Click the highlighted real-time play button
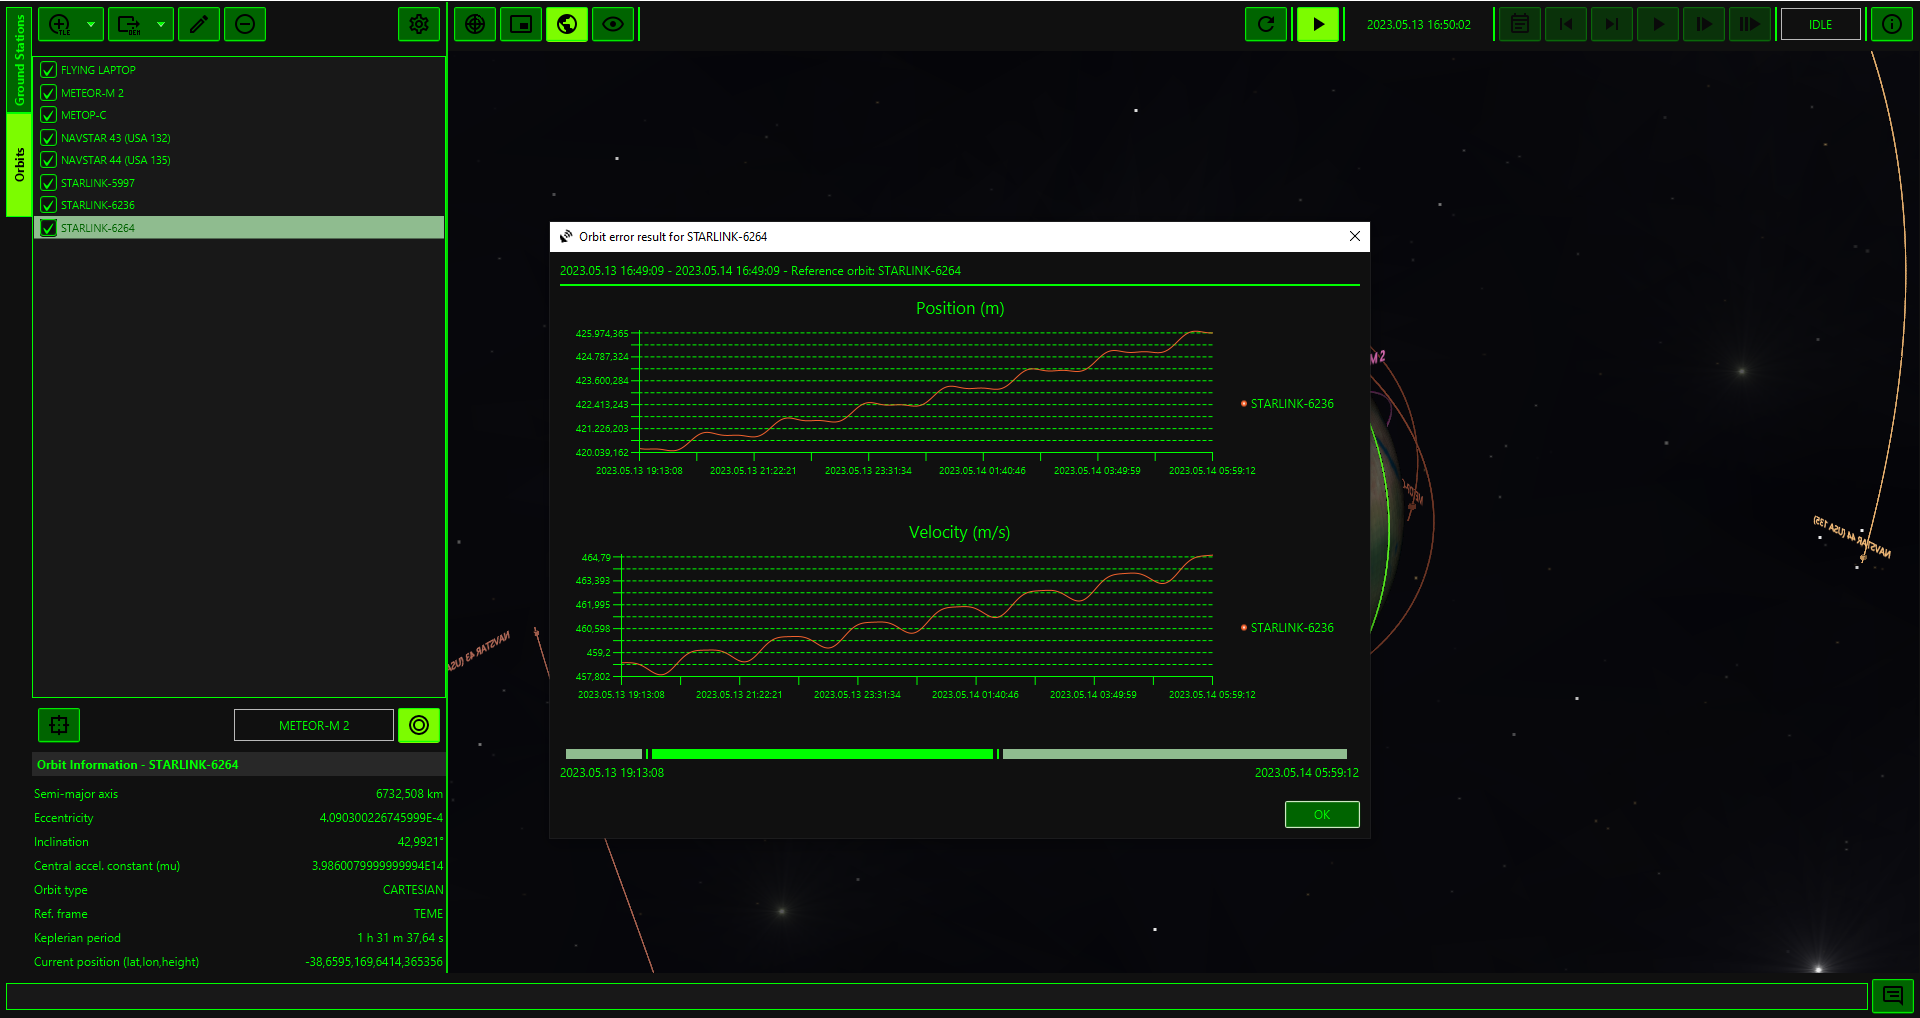The width and height of the screenshot is (1920, 1018). tap(1318, 24)
